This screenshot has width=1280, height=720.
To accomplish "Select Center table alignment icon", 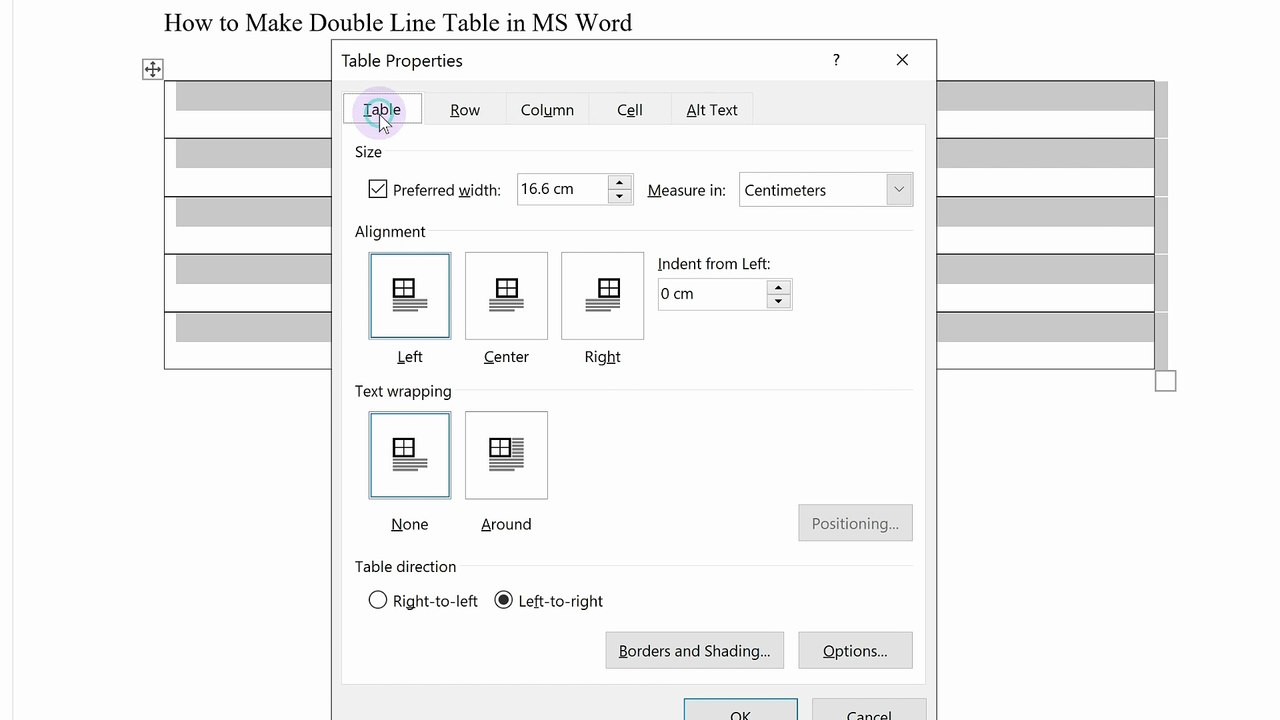I will tap(506, 296).
